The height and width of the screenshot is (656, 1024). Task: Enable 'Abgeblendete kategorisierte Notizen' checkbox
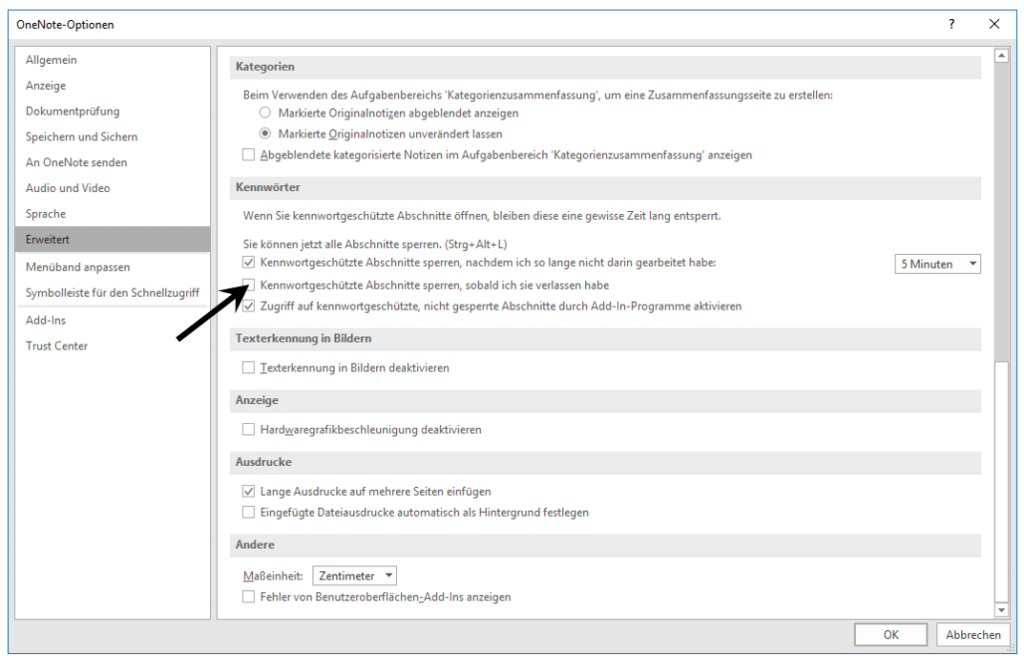pos(249,155)
